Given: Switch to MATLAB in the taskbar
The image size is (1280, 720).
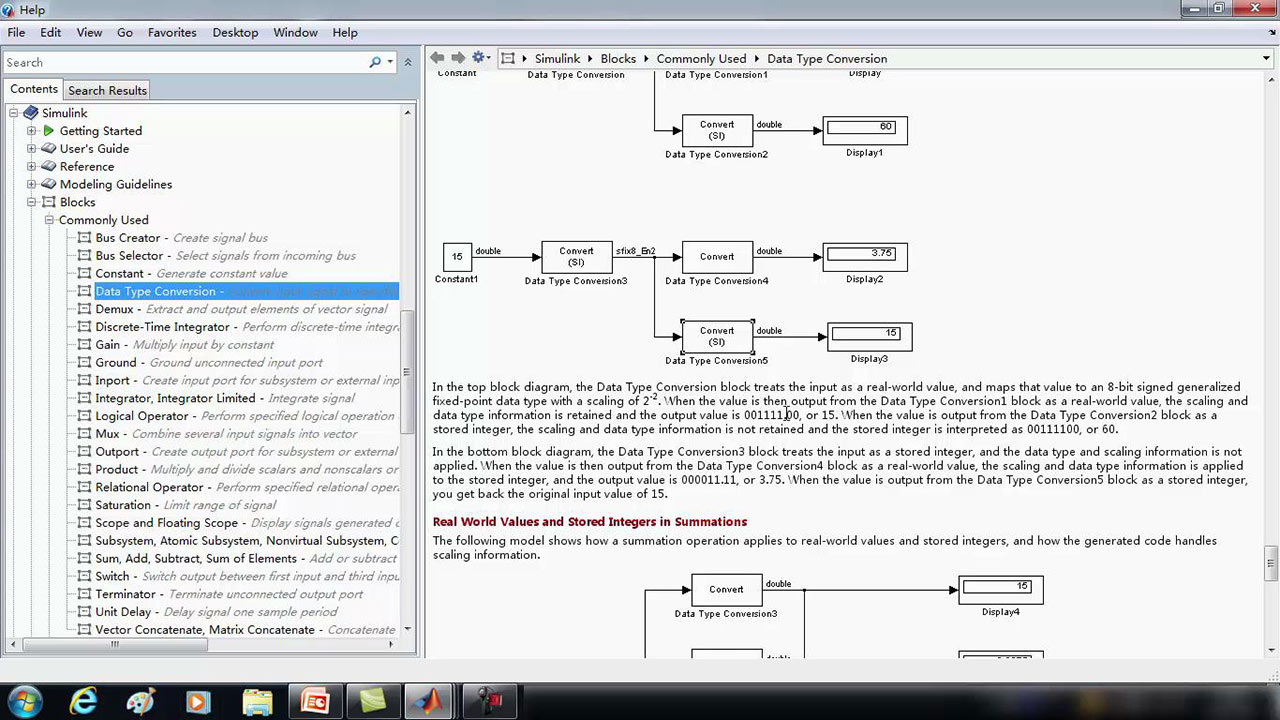Looking at the screenshot, I should 430,701.
